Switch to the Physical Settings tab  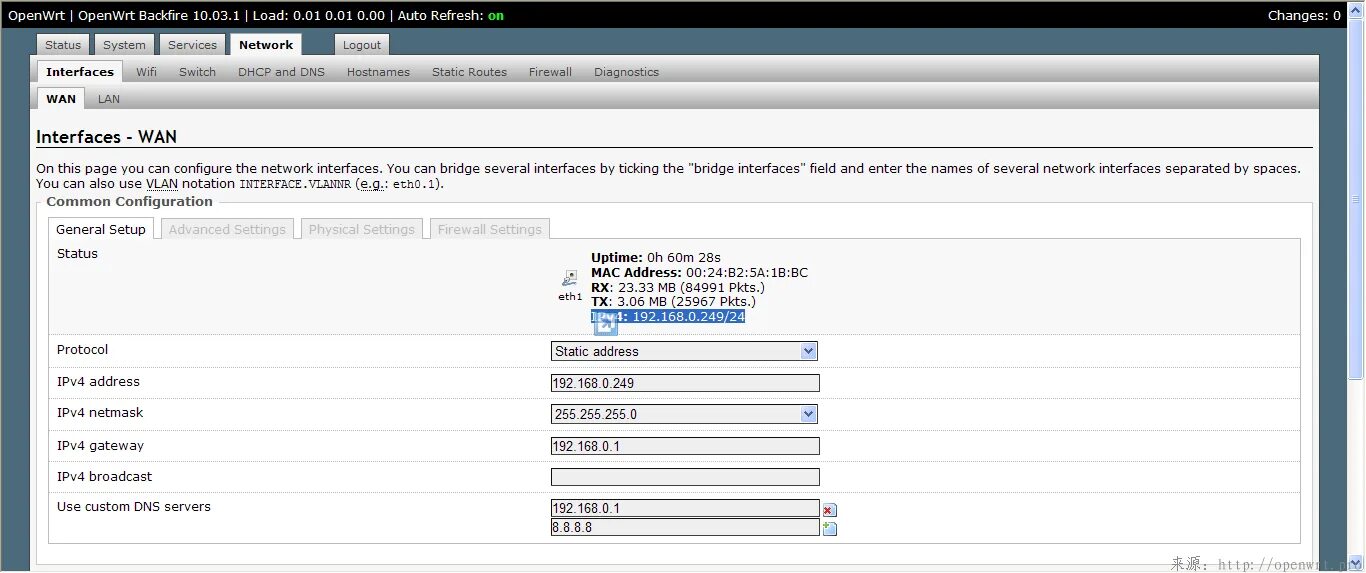(x=361, y=229)
